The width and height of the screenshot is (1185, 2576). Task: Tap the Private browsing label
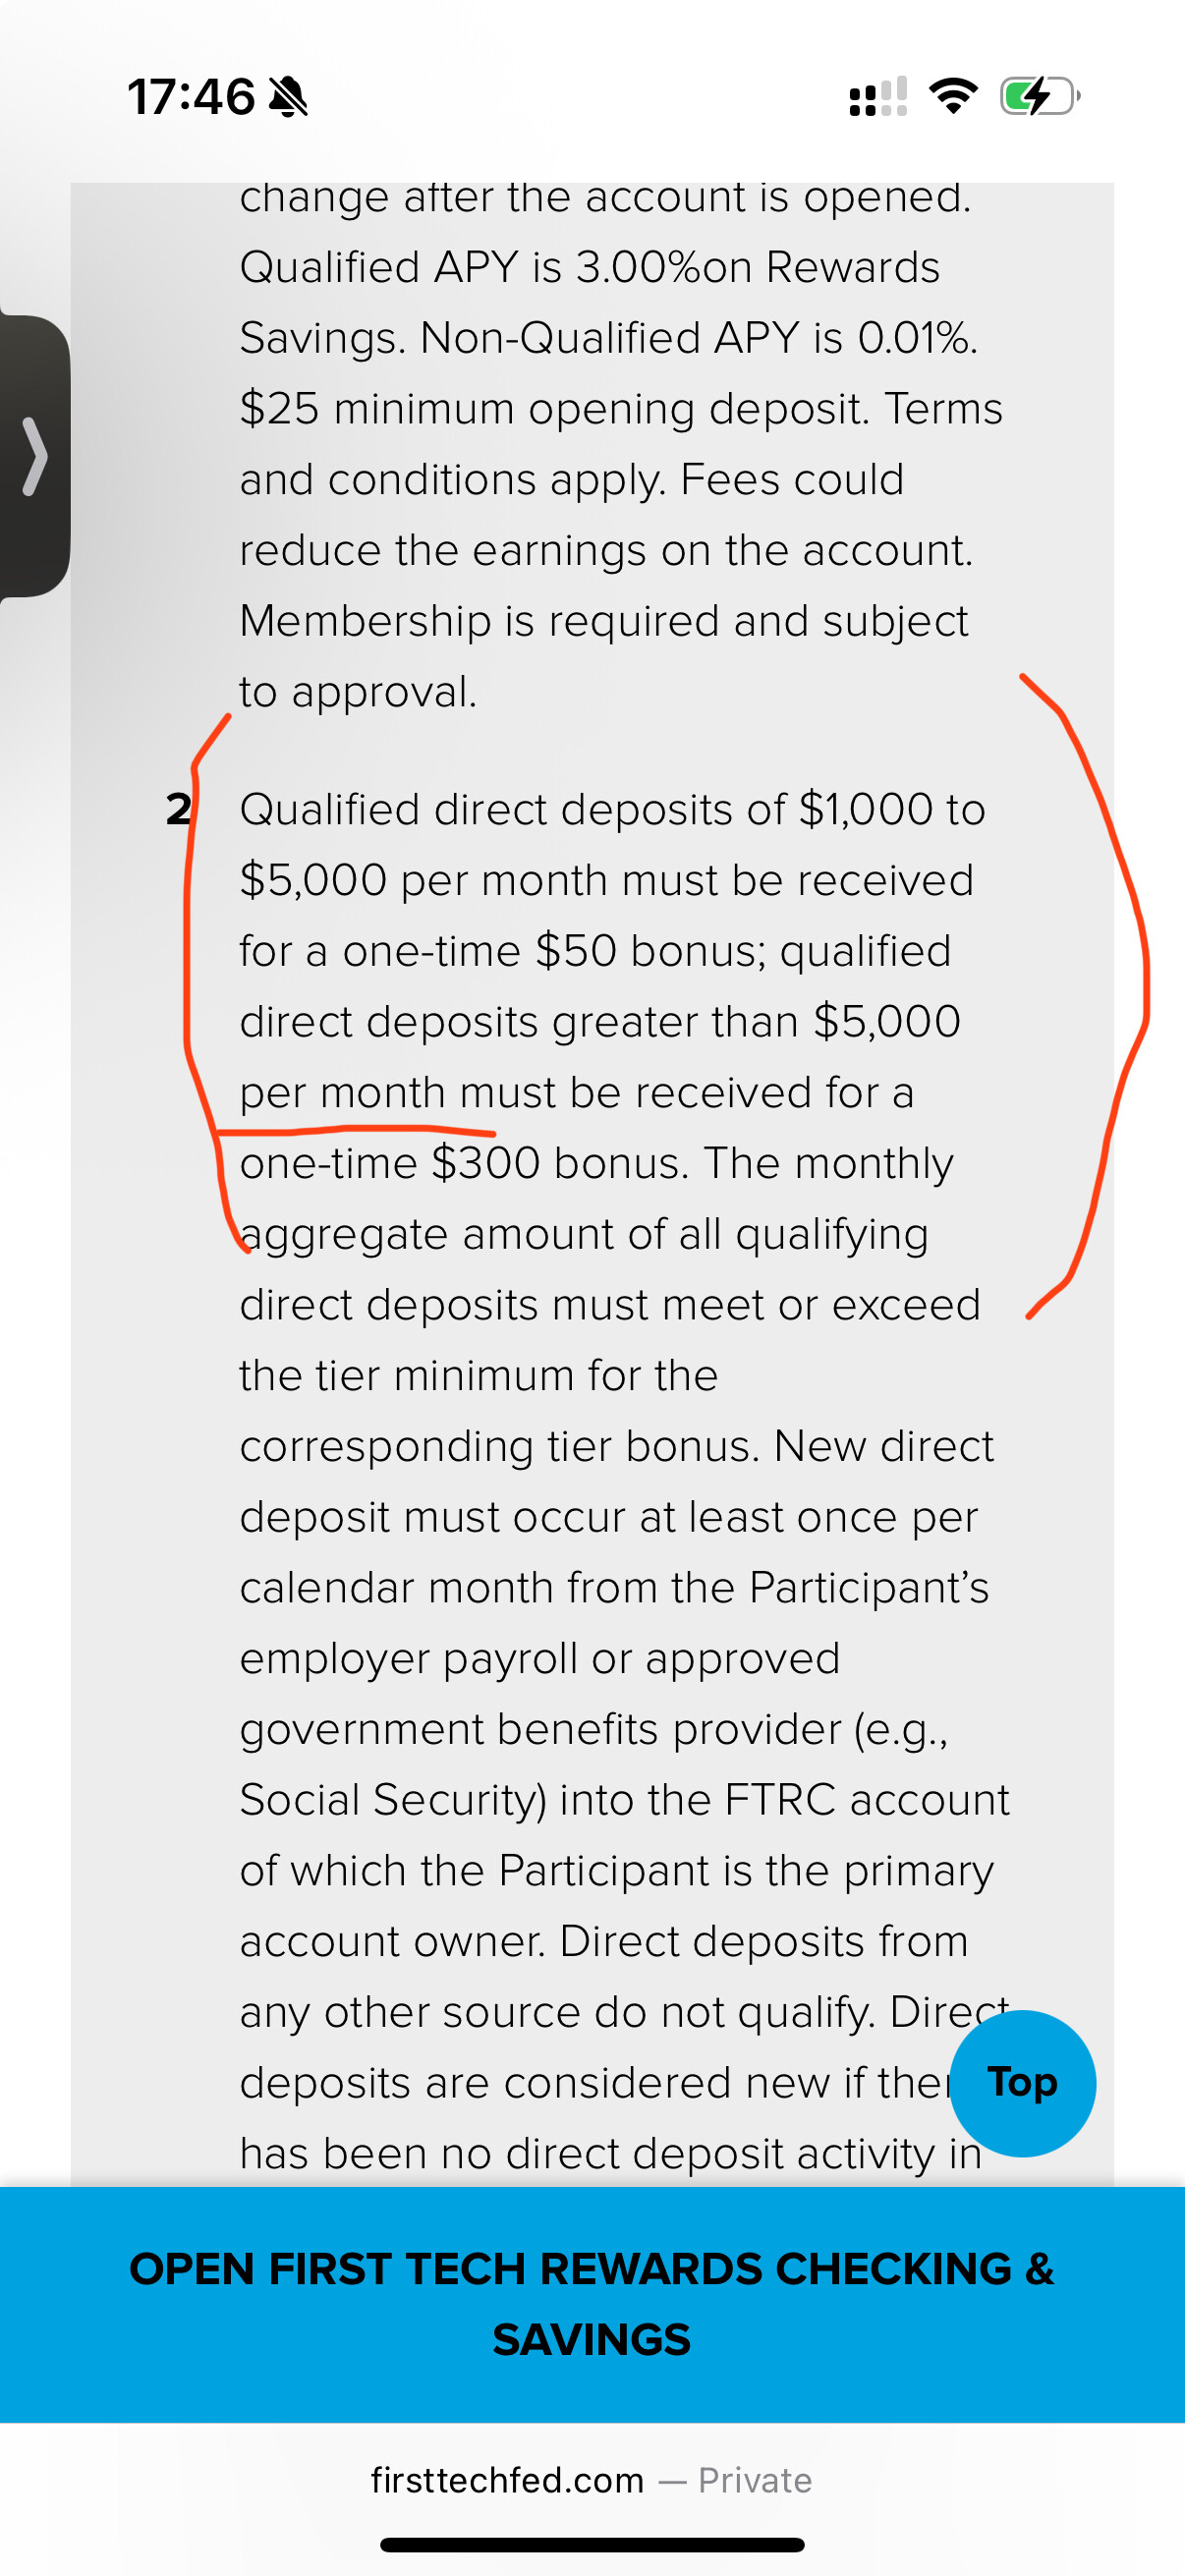tap(755, 2480)
